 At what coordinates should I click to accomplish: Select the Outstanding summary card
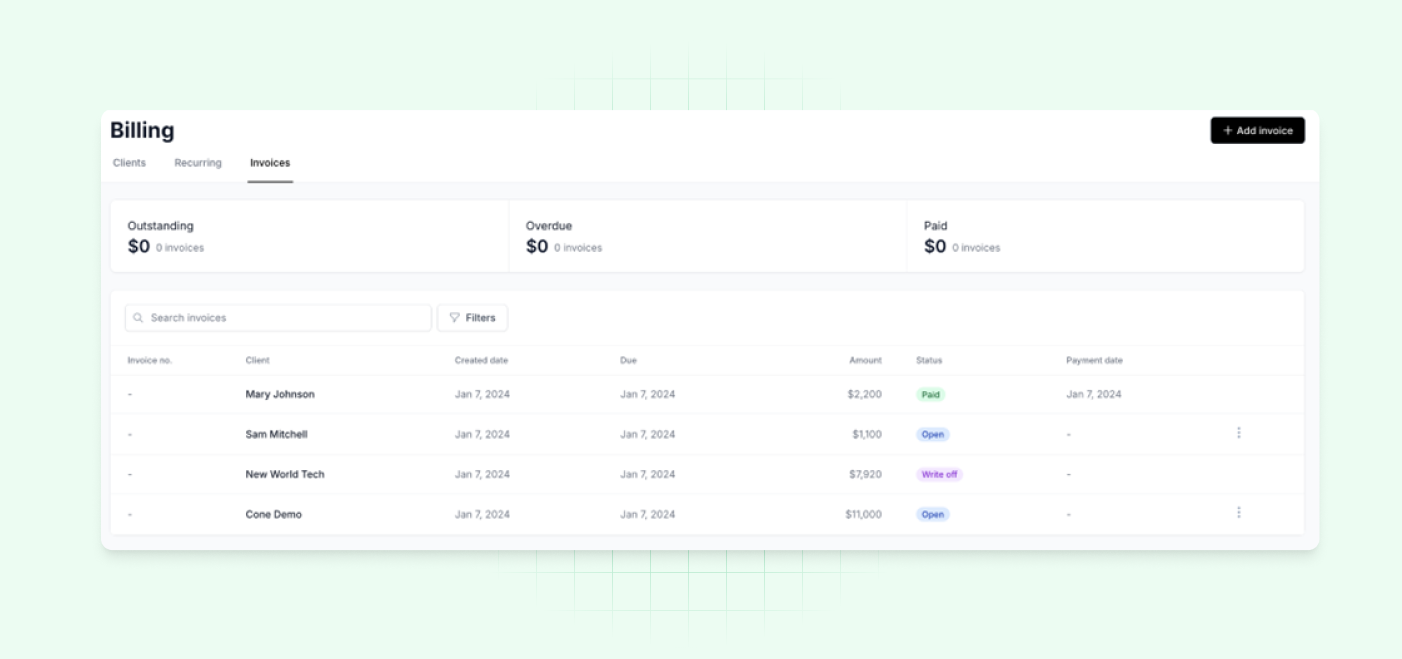pos(309,236)
